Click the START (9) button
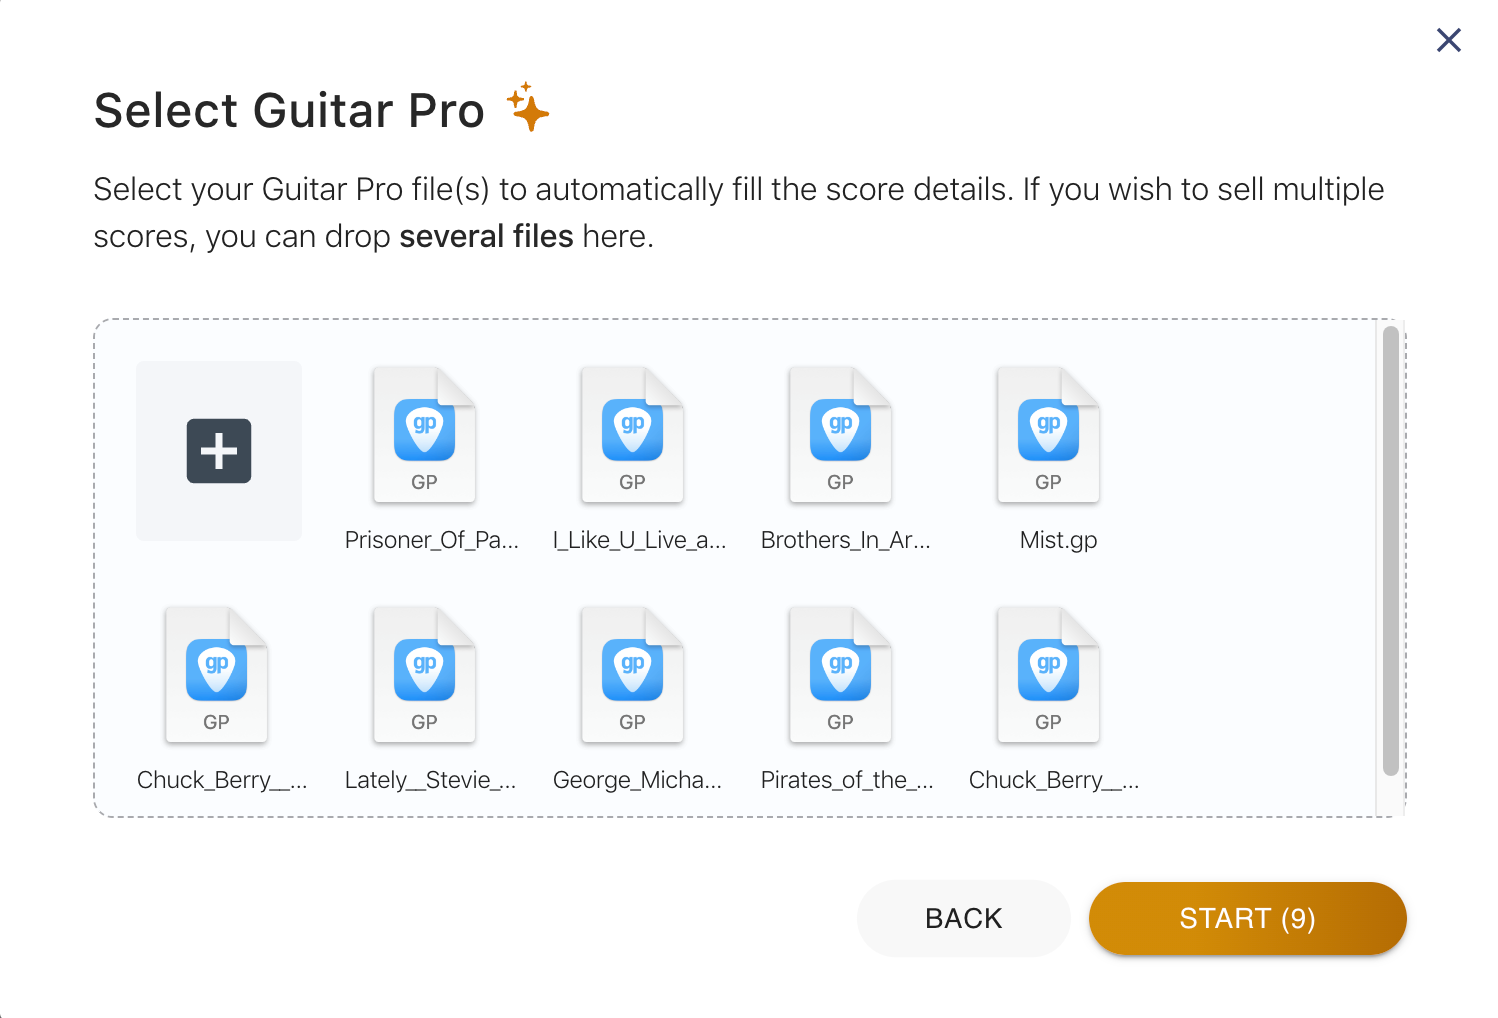The image size is (1498, 1018). click(1247, 918)
